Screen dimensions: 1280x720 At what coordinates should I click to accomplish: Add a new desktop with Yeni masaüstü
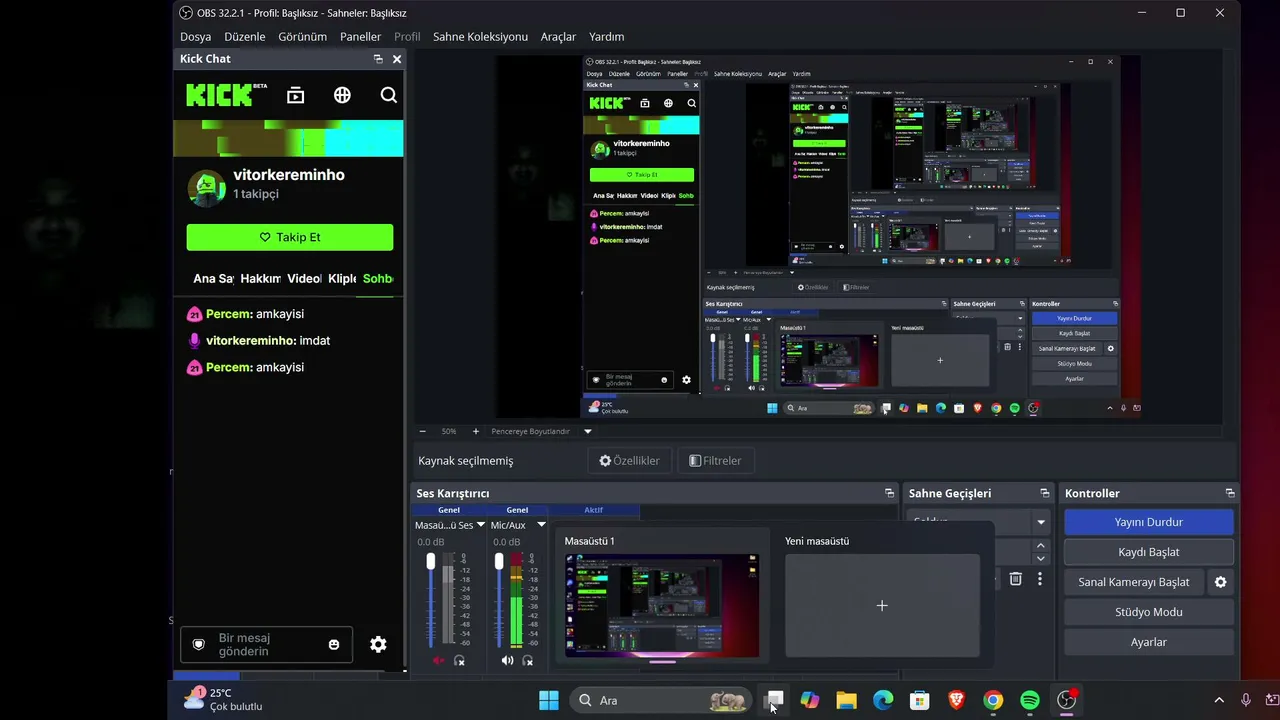click(882, 606)
